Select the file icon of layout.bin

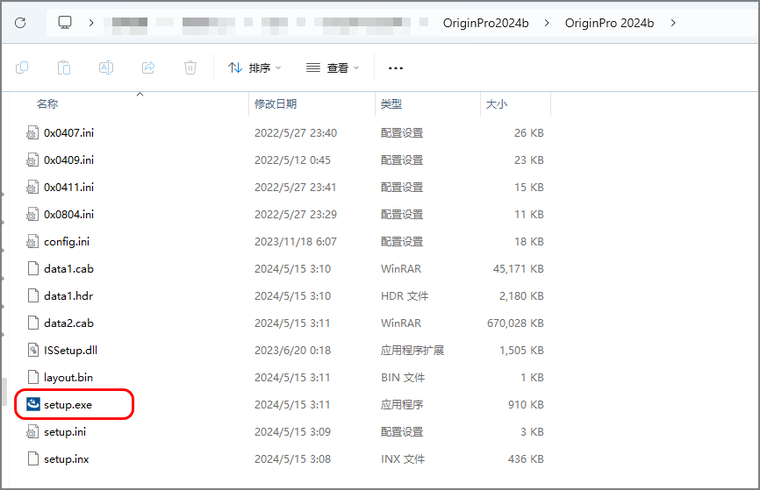(33, 377)
